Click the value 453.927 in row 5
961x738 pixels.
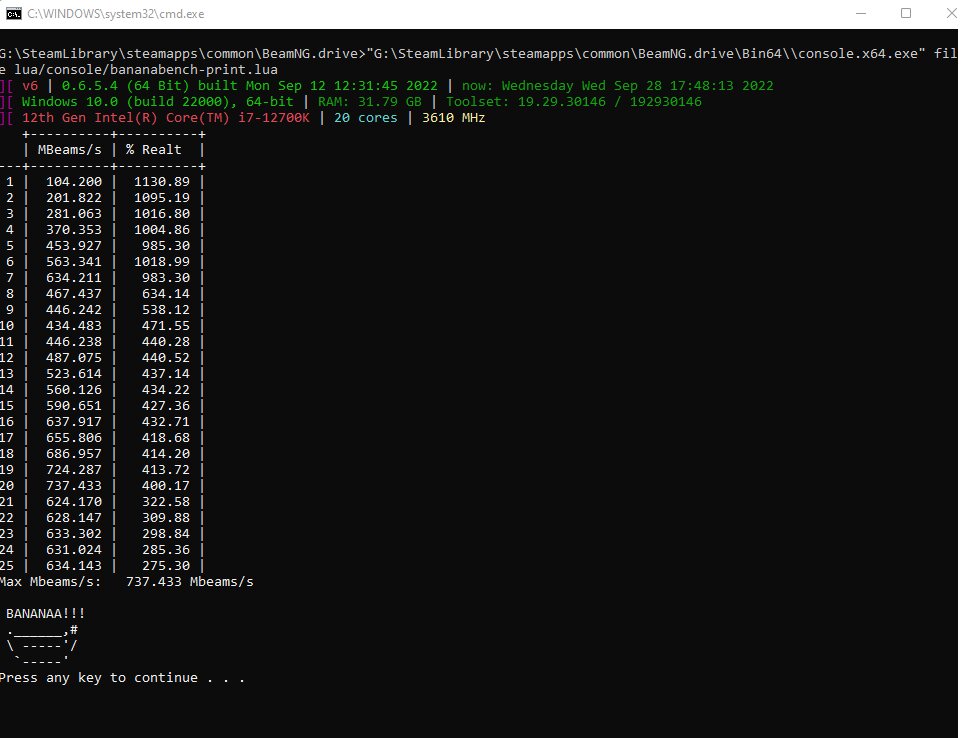[x=74, y=245]
